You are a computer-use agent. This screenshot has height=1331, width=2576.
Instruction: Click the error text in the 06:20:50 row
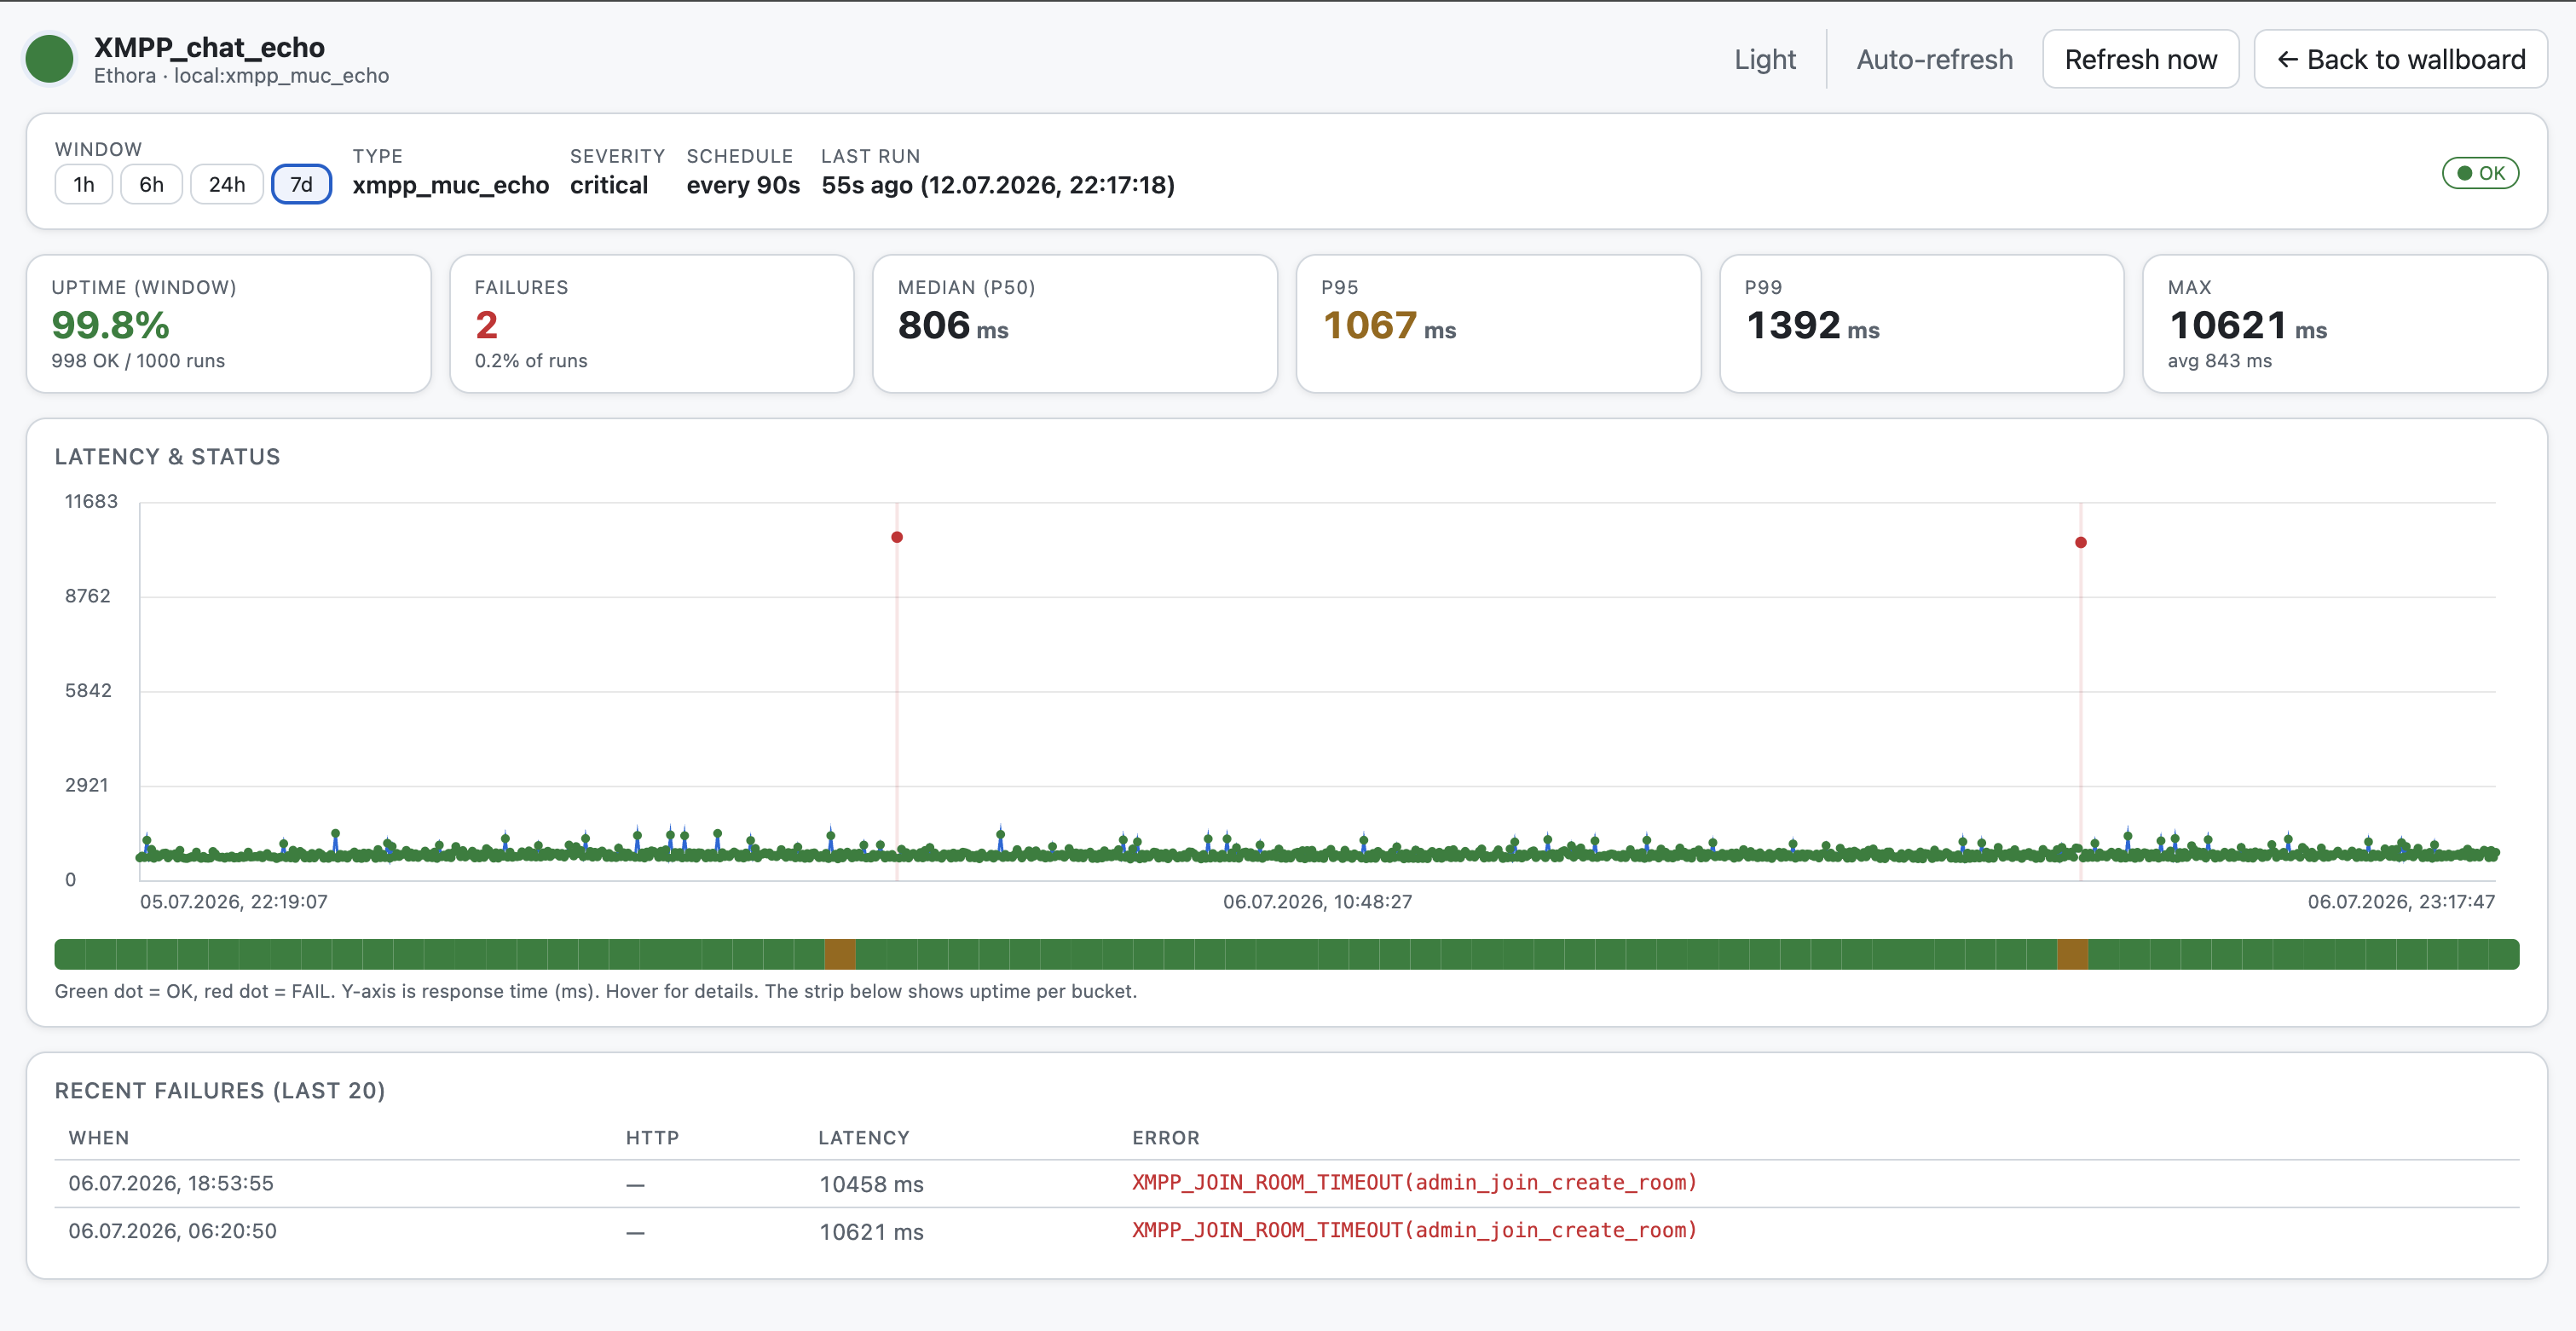pyautogui.click(x=1414, y=1231)
